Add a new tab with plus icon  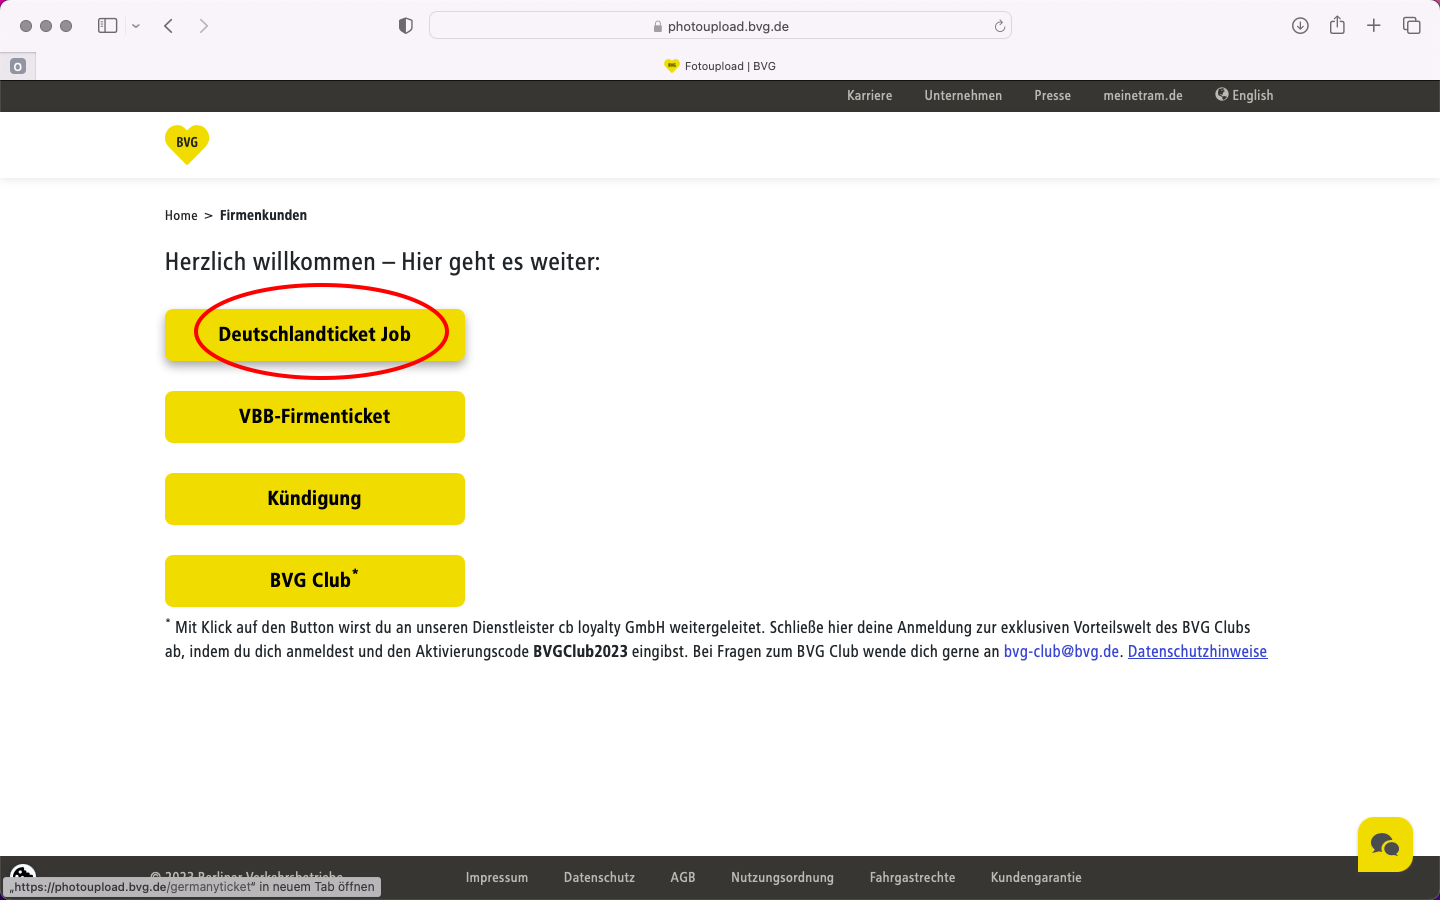[x=1374, y=25]
